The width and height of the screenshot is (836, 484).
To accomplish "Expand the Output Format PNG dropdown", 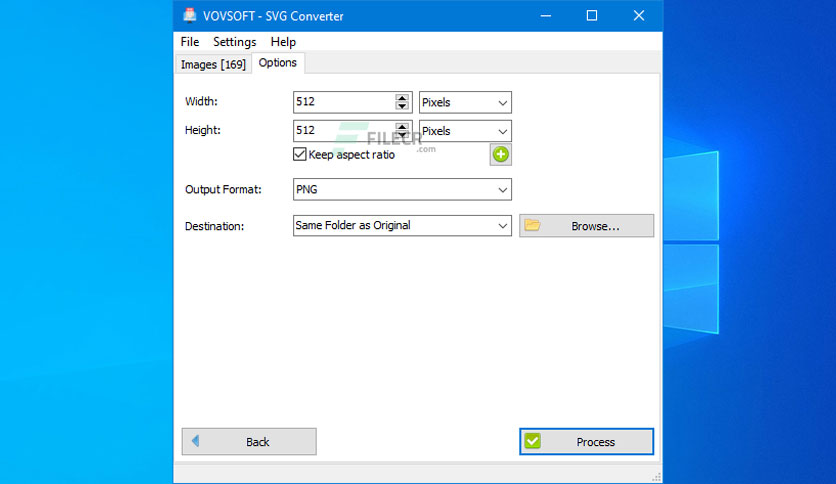I will click(x=402, y=190).
